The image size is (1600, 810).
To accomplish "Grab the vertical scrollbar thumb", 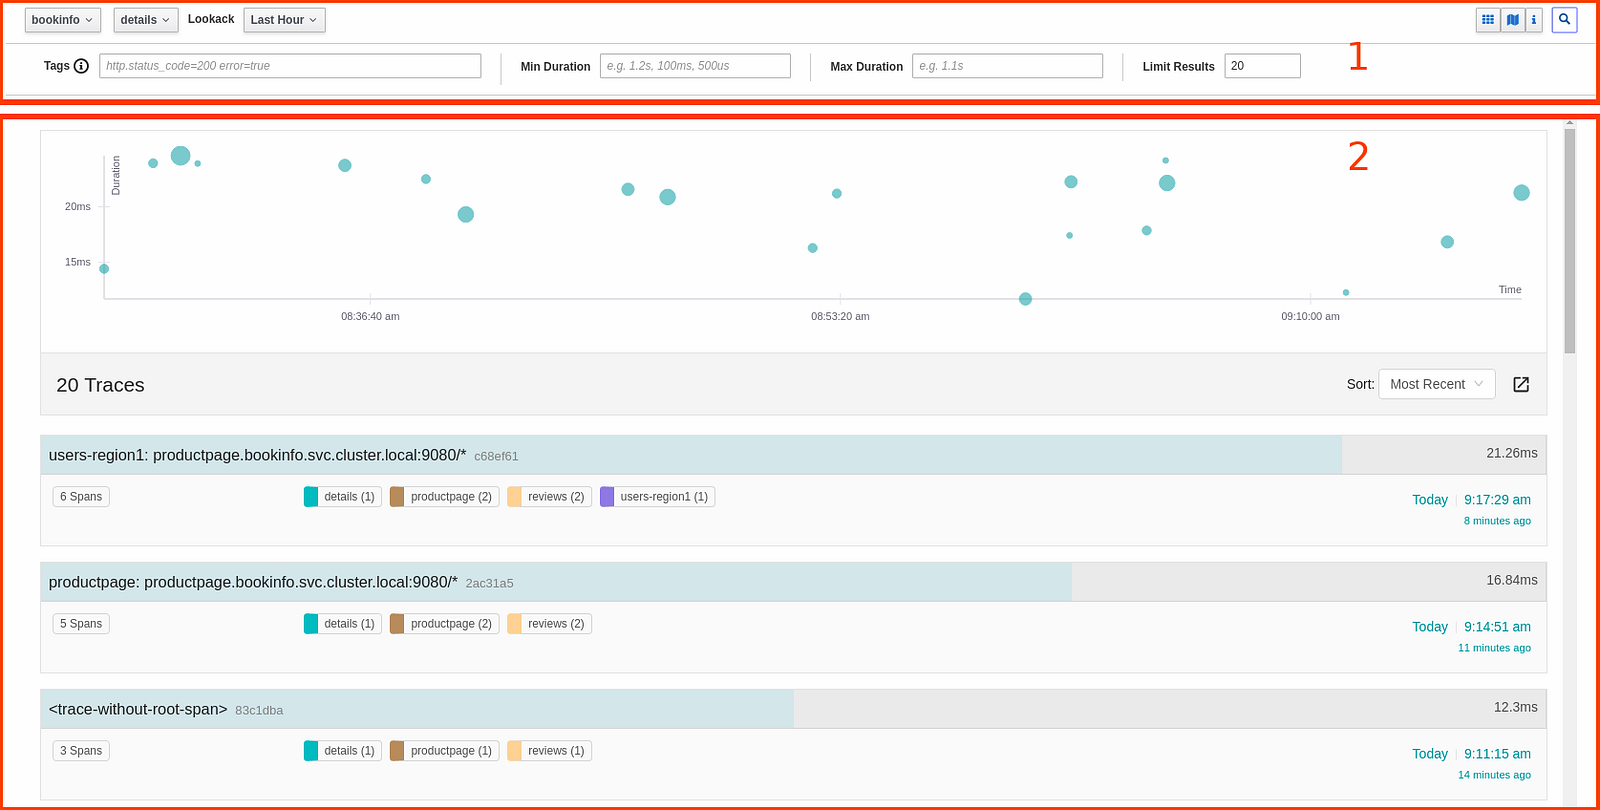I will tap(1570, 240).
